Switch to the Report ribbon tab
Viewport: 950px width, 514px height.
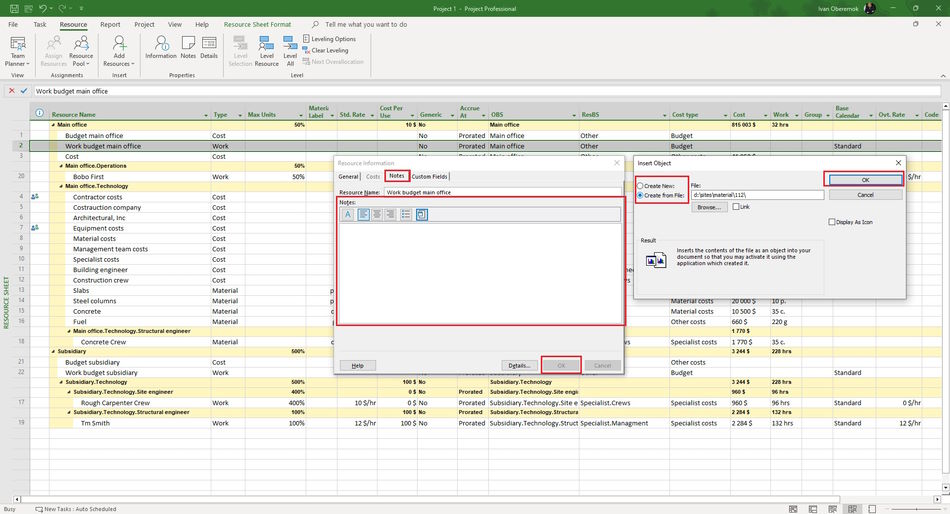[110, 24]
